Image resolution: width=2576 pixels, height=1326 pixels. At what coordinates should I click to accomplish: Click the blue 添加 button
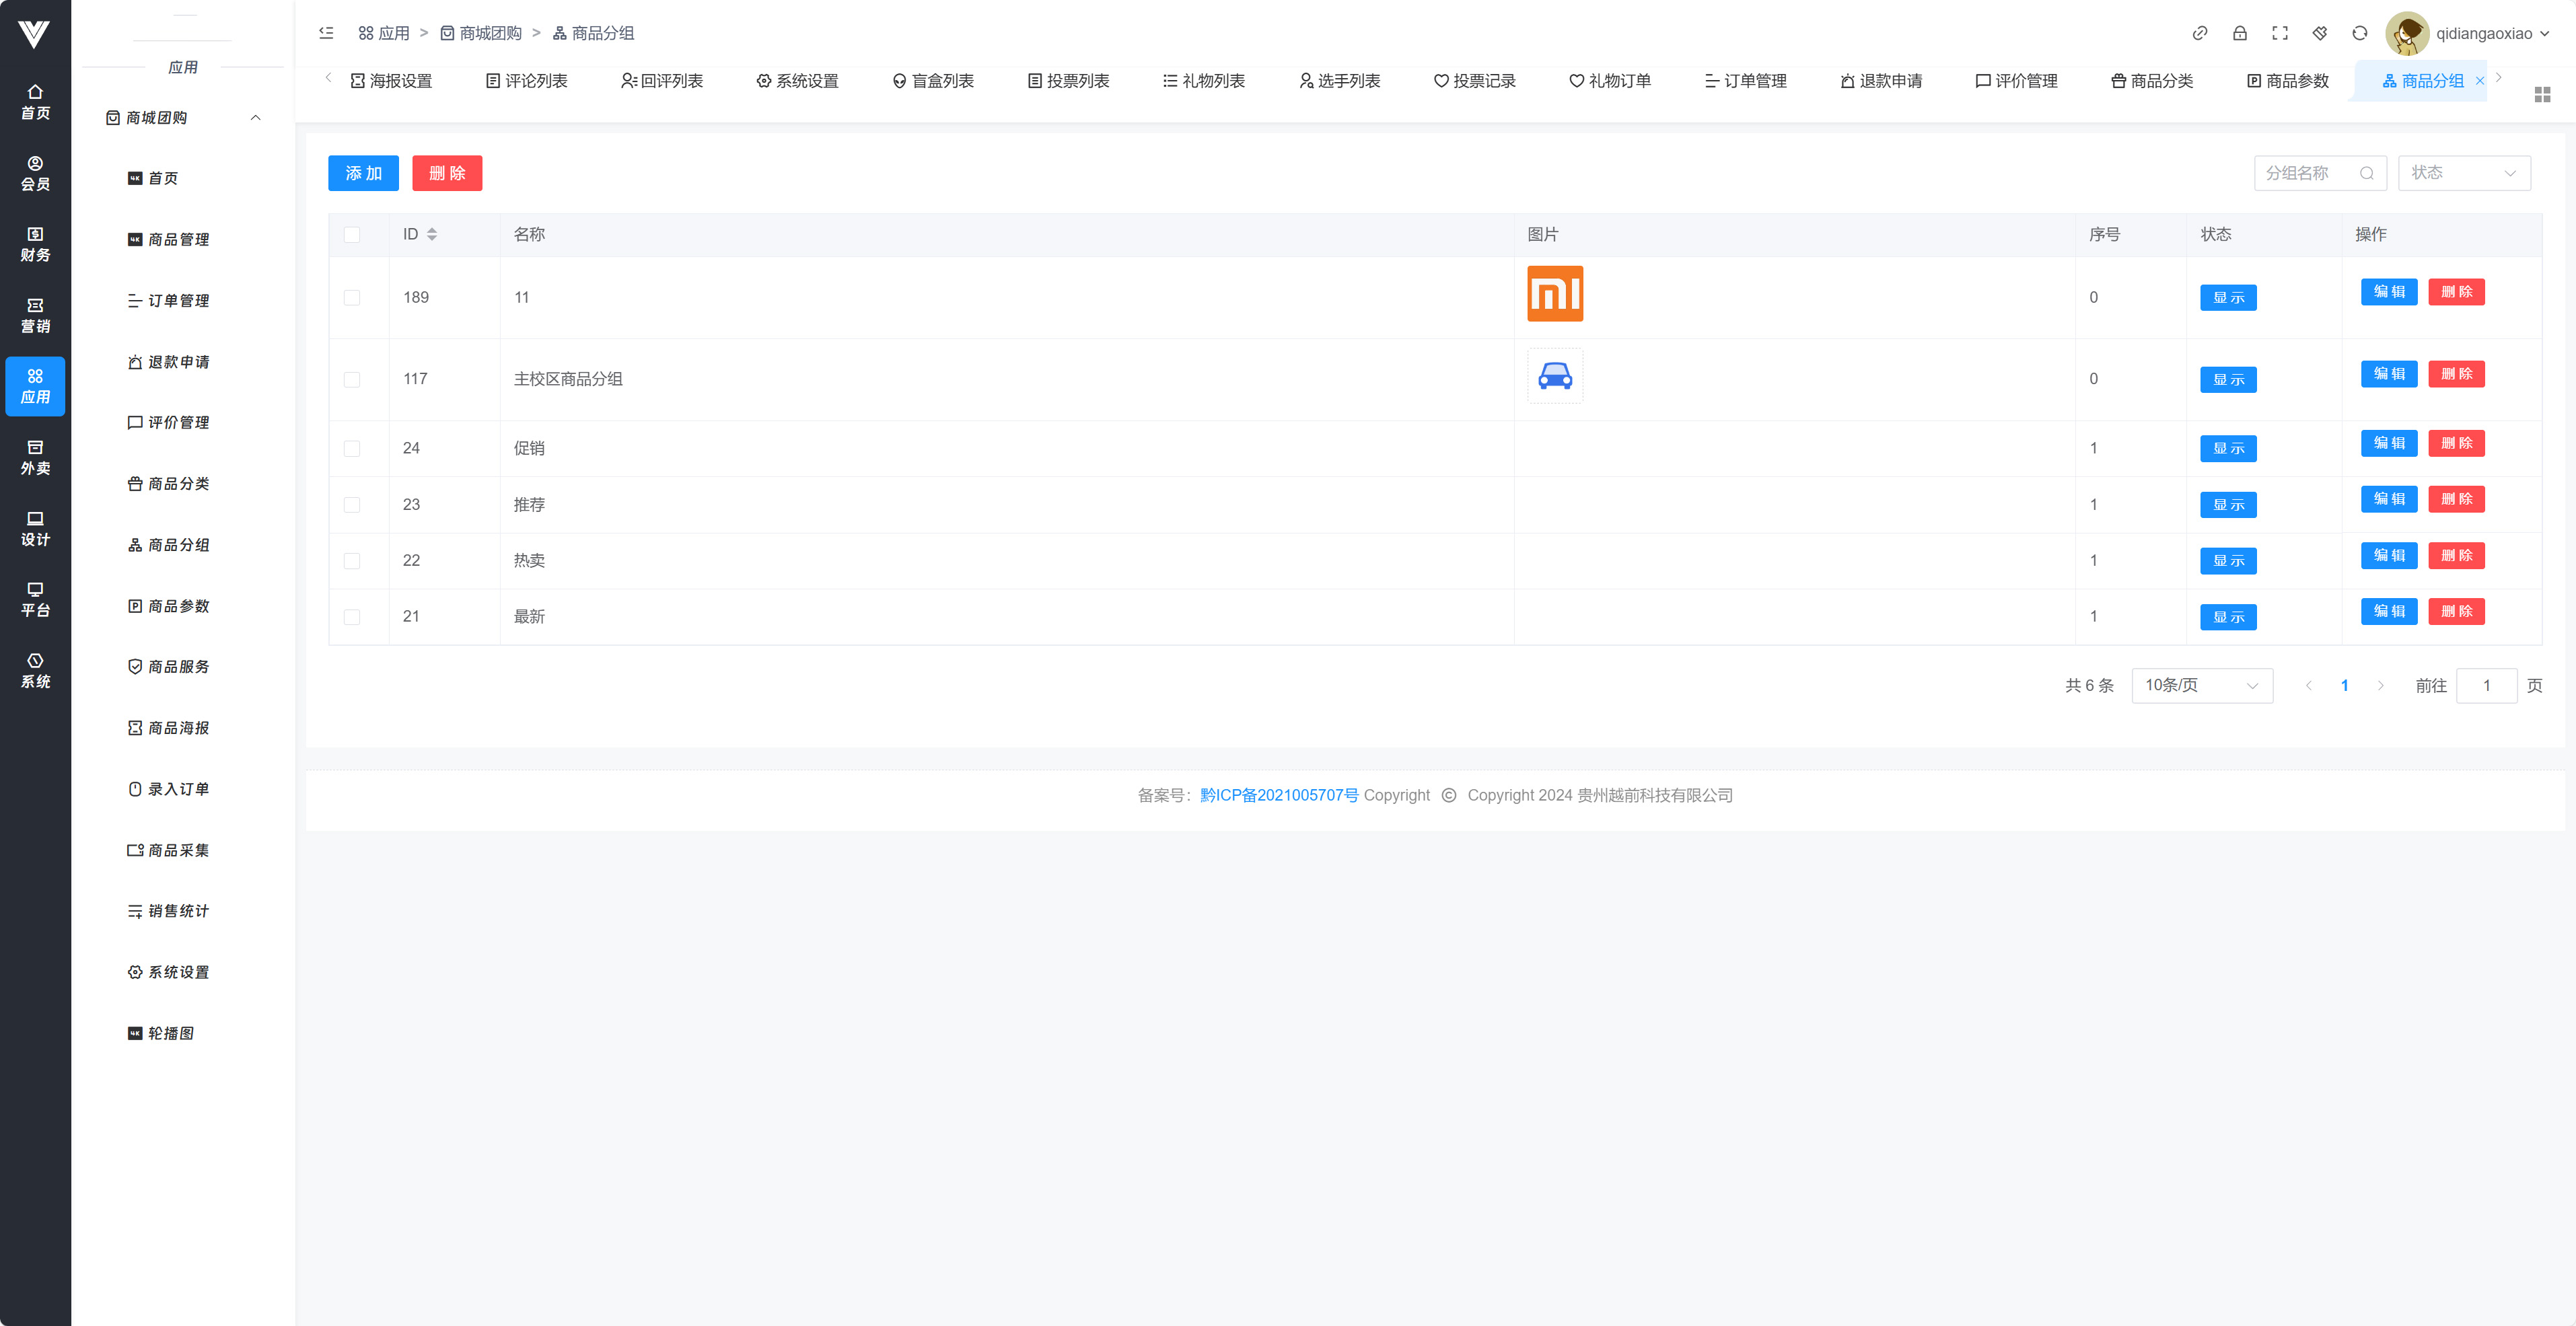click(x=363, y=173)
